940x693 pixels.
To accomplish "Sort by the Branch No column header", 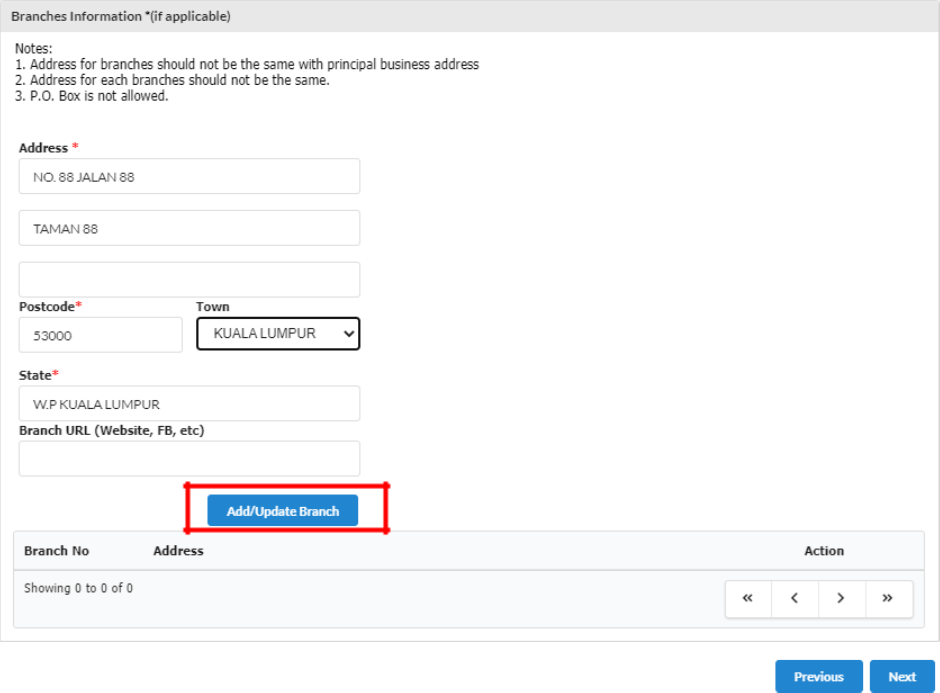I will coord(57,551).
